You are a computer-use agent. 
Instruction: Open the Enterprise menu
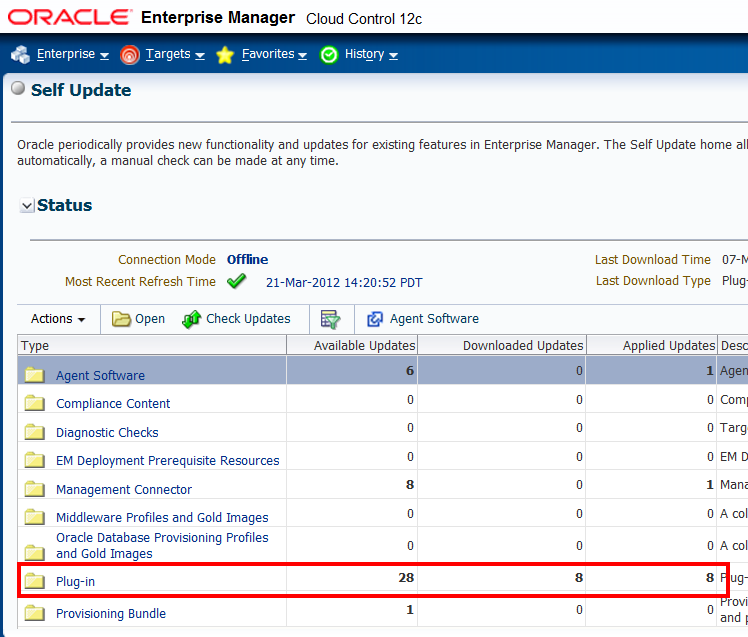coord(73,54)
